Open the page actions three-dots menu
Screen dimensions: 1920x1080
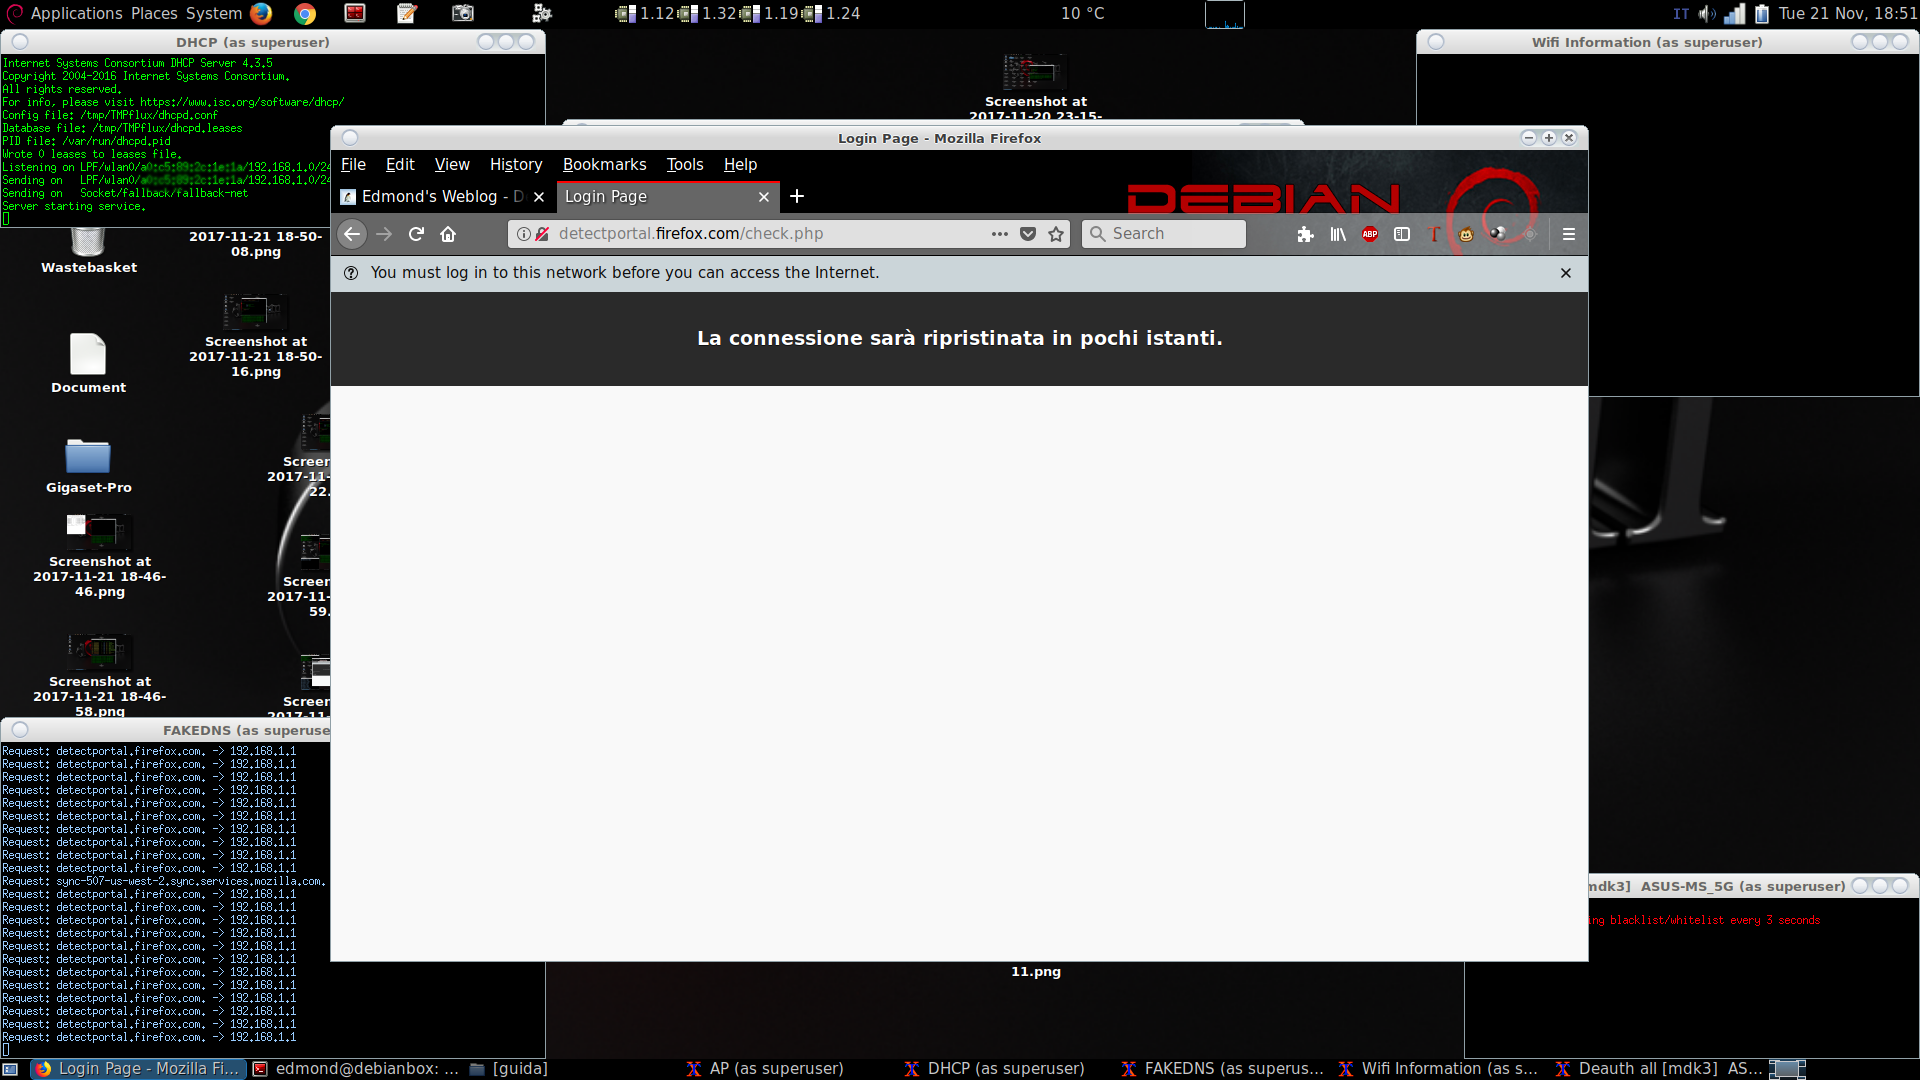999,234
